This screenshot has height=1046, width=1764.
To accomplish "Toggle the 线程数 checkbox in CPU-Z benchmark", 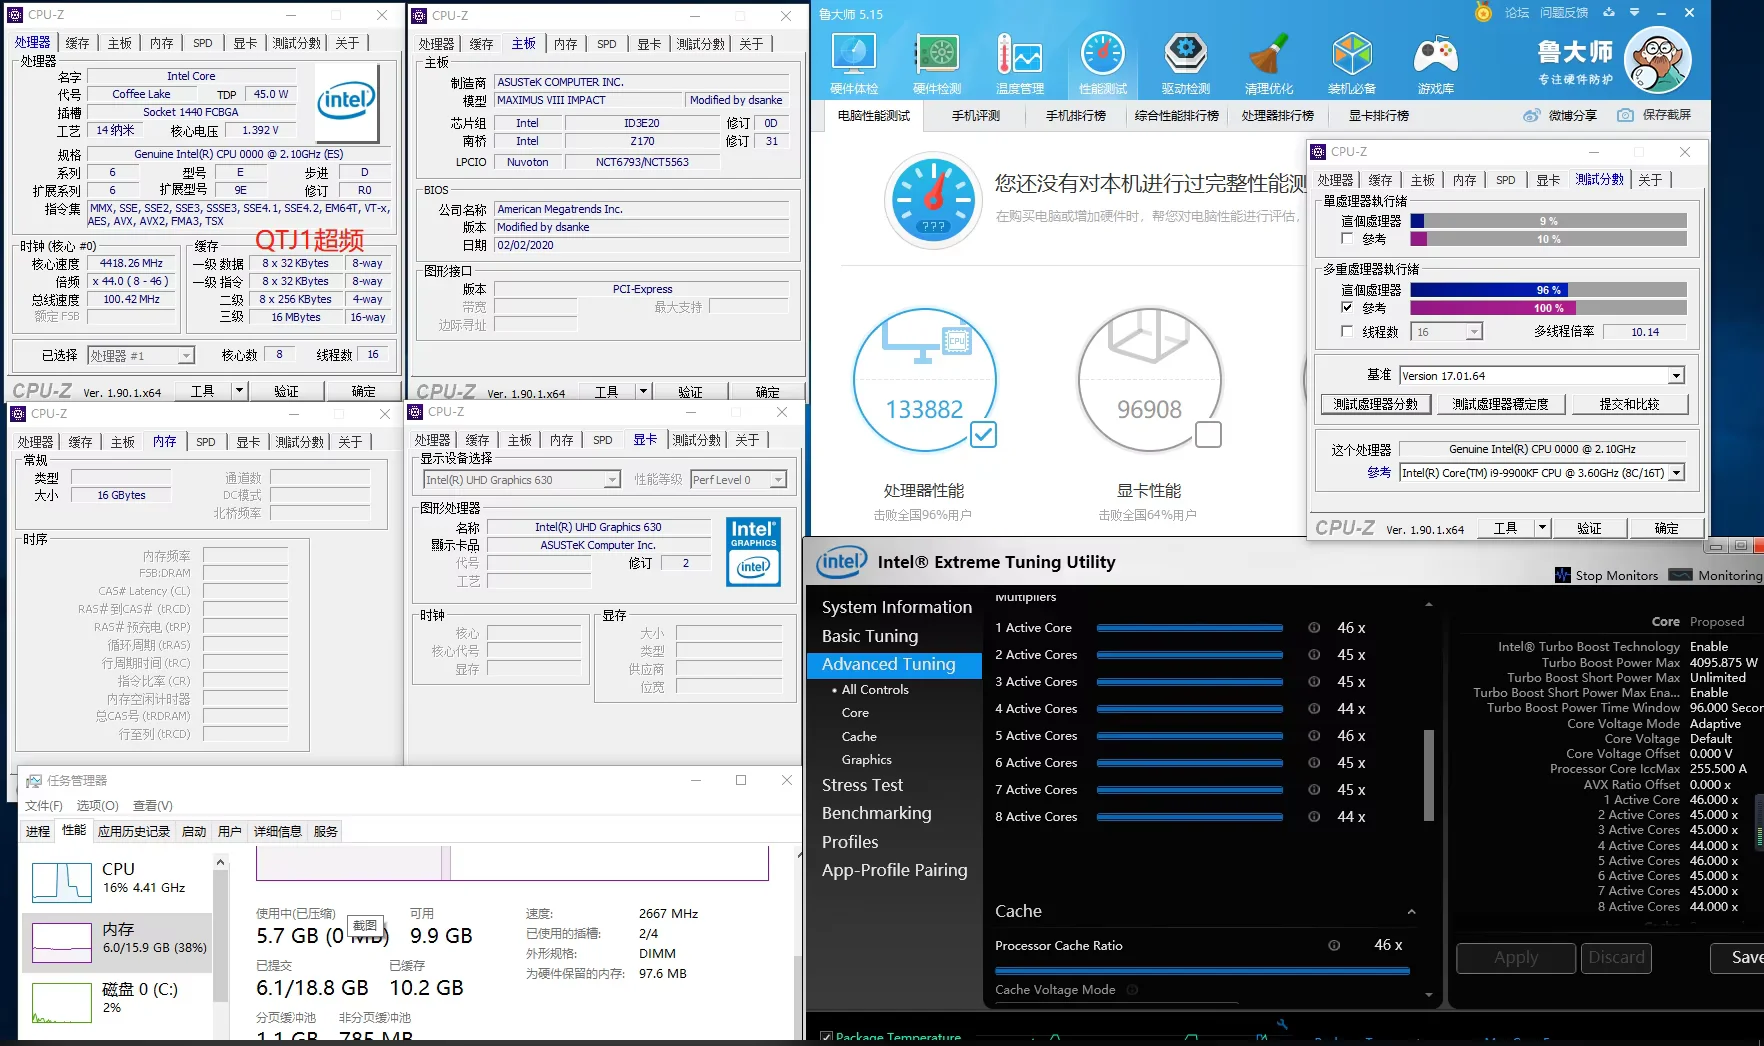I will 1347,331.
